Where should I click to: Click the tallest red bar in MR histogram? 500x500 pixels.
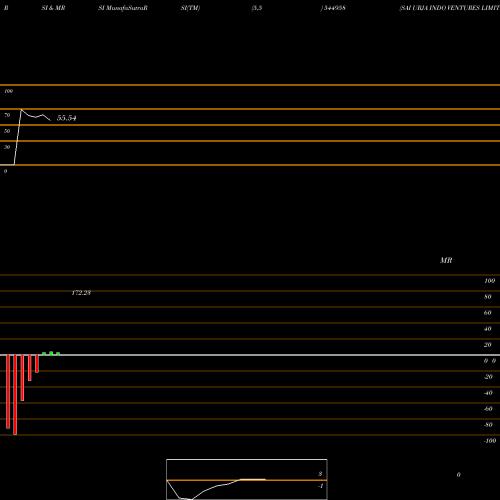[15, 395]
